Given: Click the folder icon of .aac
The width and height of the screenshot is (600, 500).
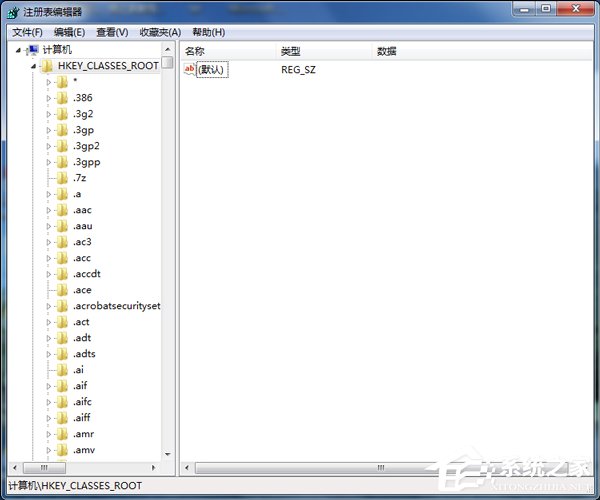Looking at the screenshot, I should 62,210.
